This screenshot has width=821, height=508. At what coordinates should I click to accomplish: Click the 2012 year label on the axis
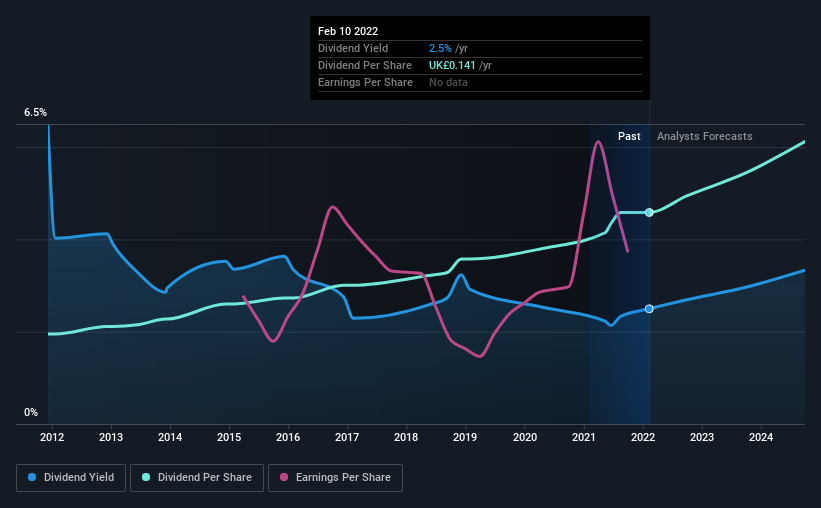pyautogui.click(x=52, y=437)
